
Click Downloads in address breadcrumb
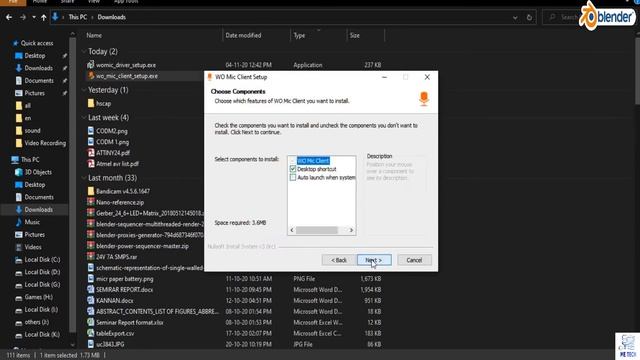pos(111,17)
